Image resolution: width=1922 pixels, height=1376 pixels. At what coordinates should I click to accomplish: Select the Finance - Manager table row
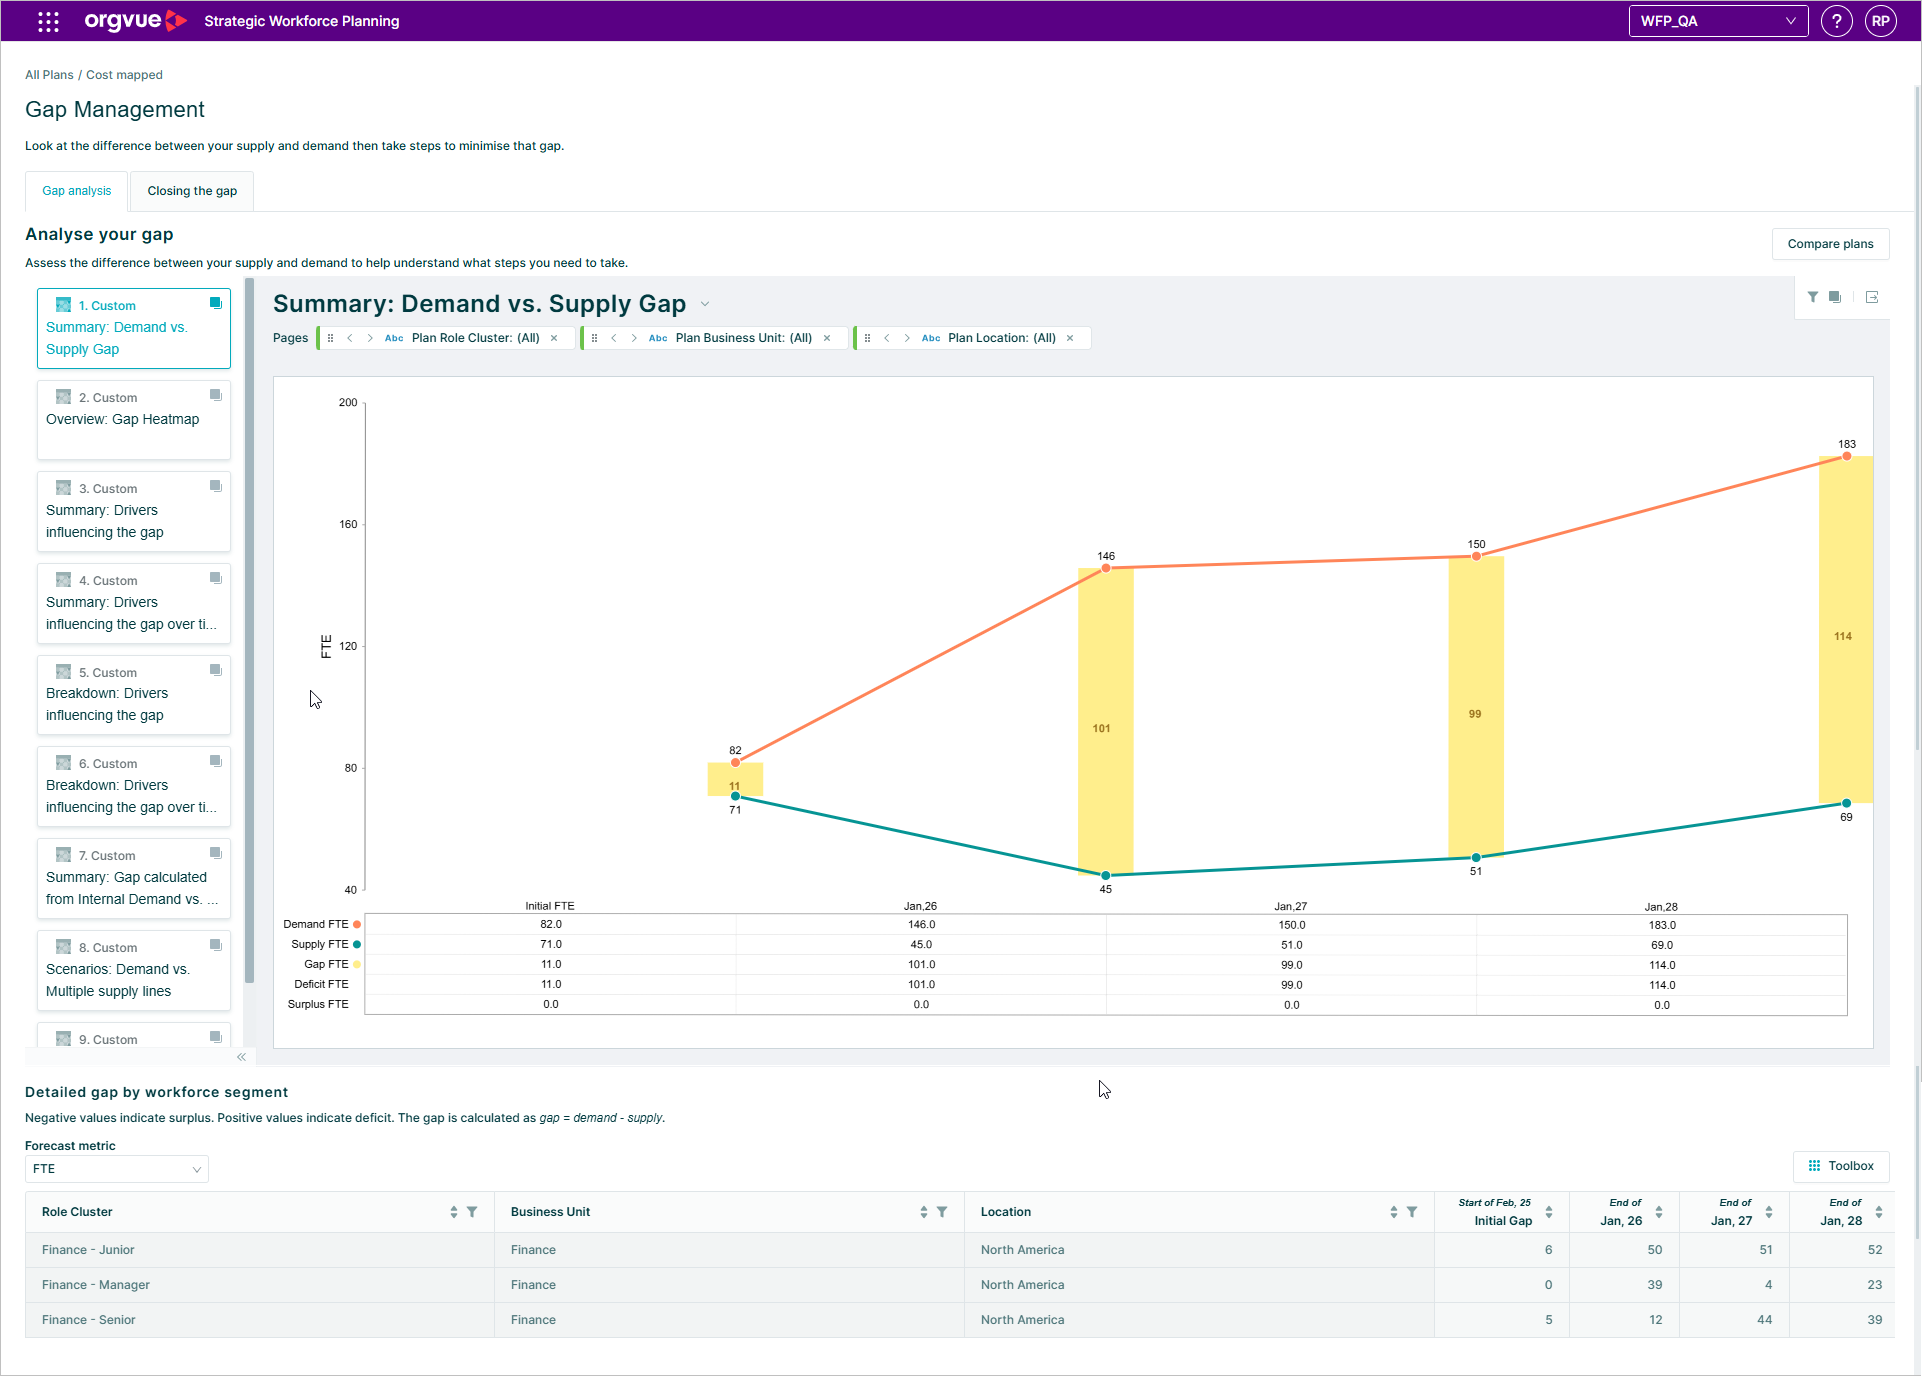click(959, 1285)
